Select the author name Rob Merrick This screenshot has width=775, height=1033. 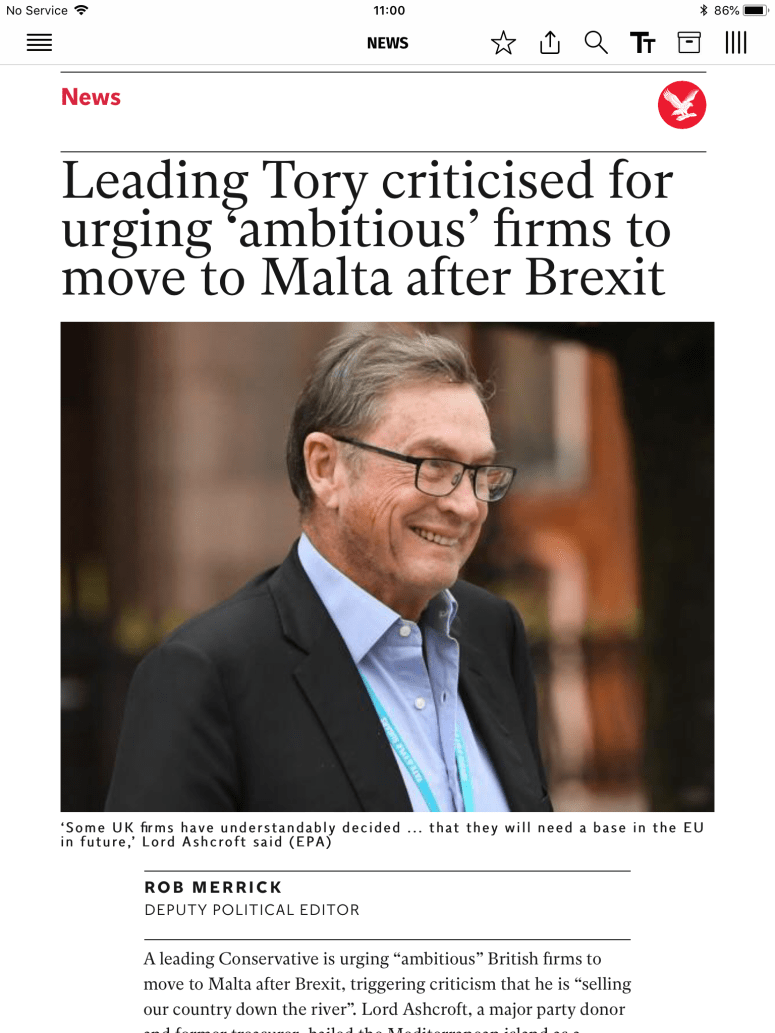tap(213, 887)
